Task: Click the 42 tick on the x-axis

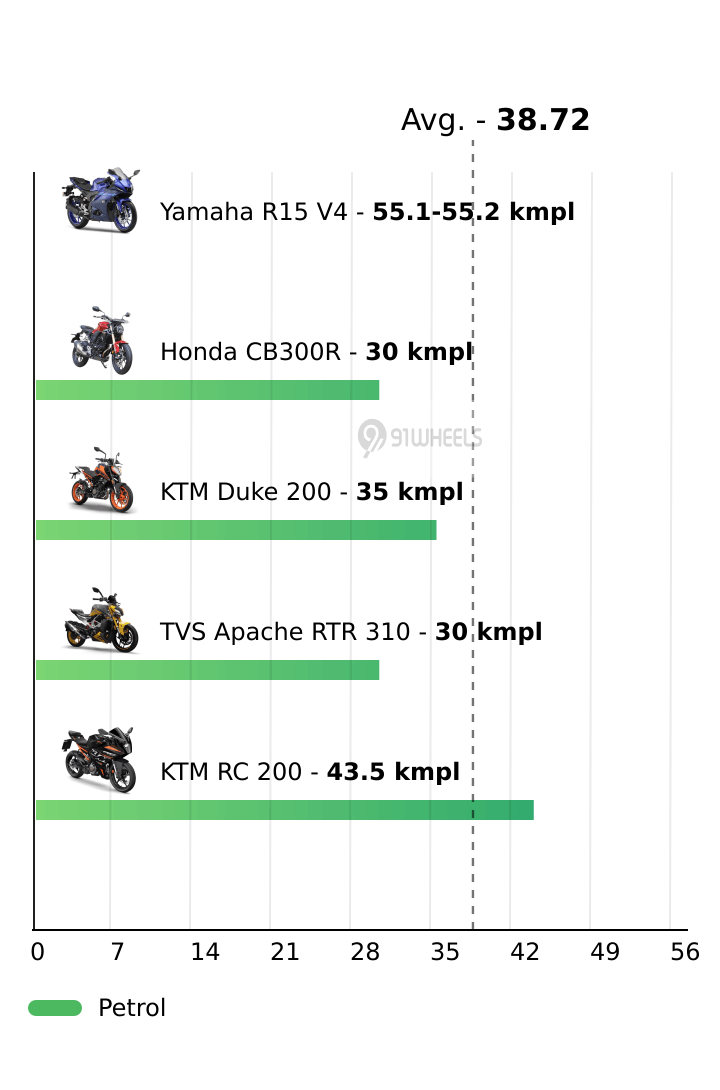Action: click(x=525, y=953)
